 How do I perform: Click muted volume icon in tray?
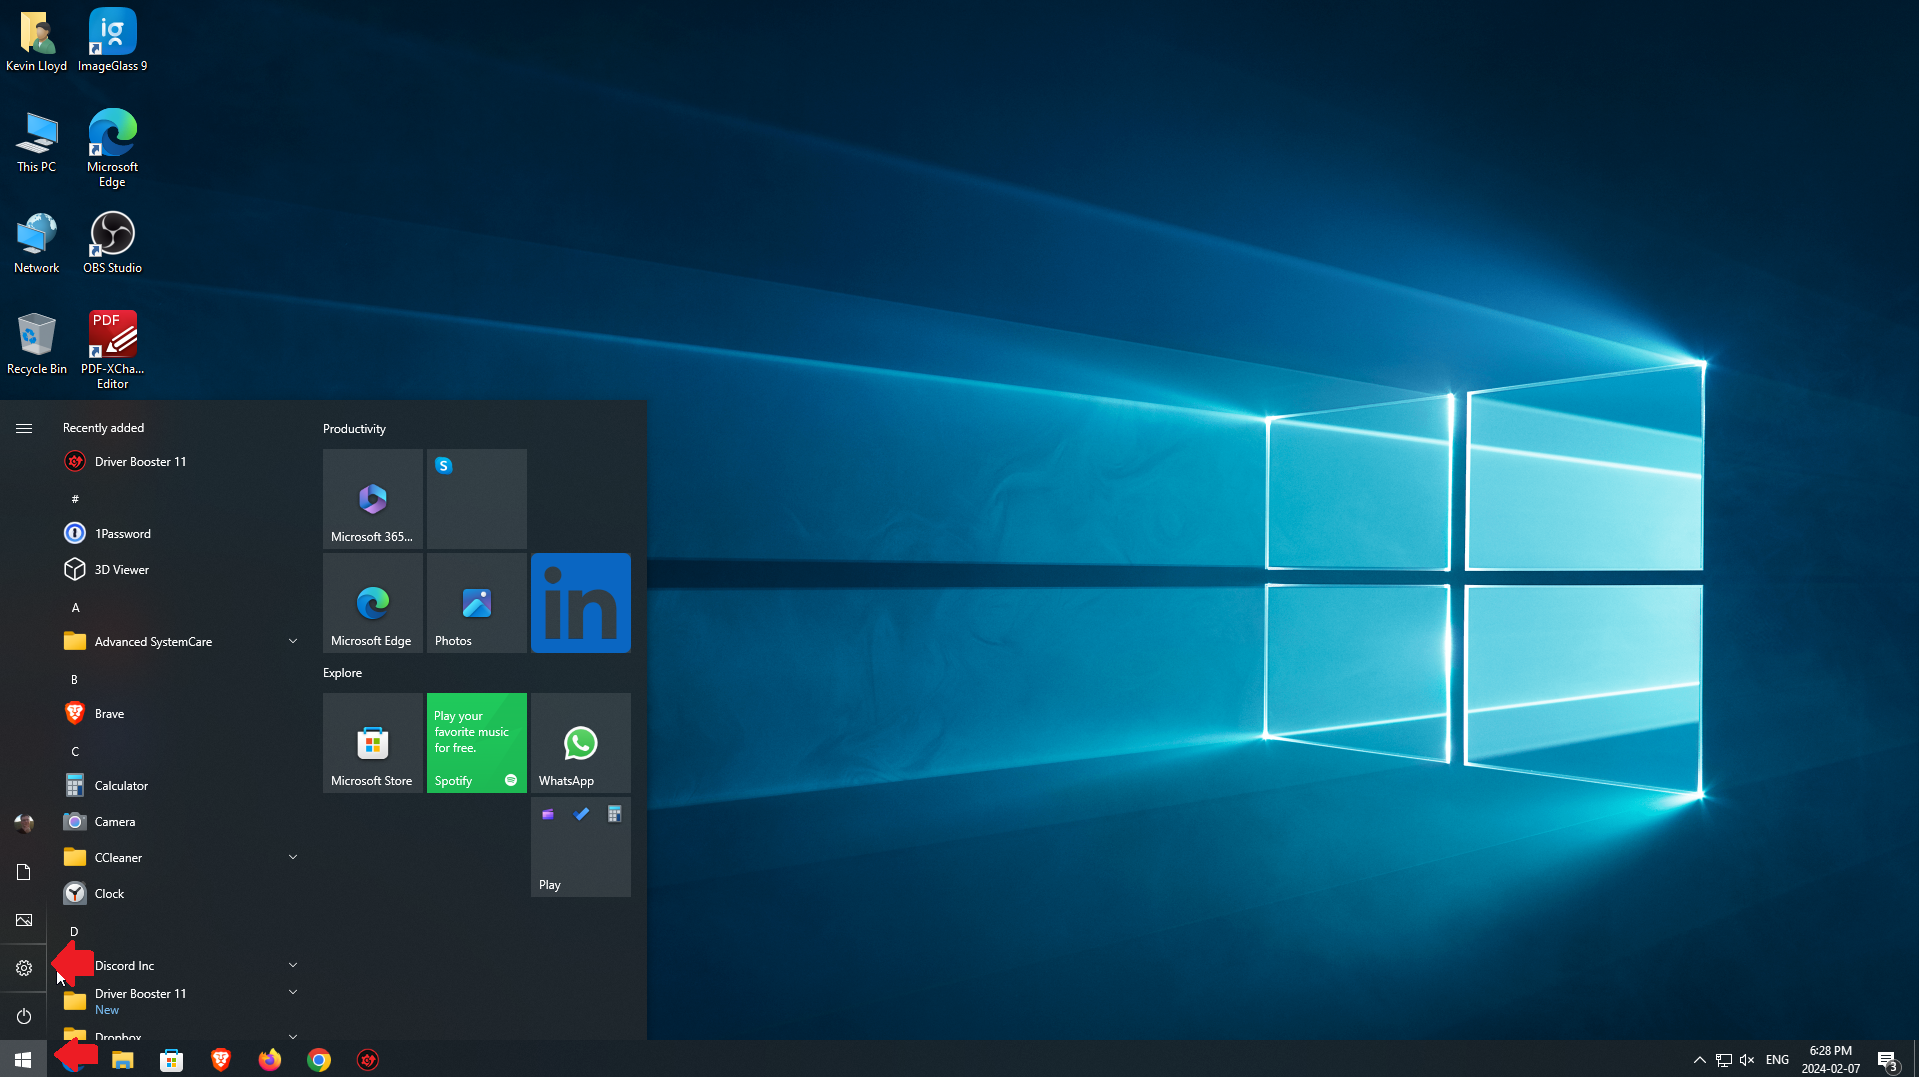click(x=1747, y=1060)
